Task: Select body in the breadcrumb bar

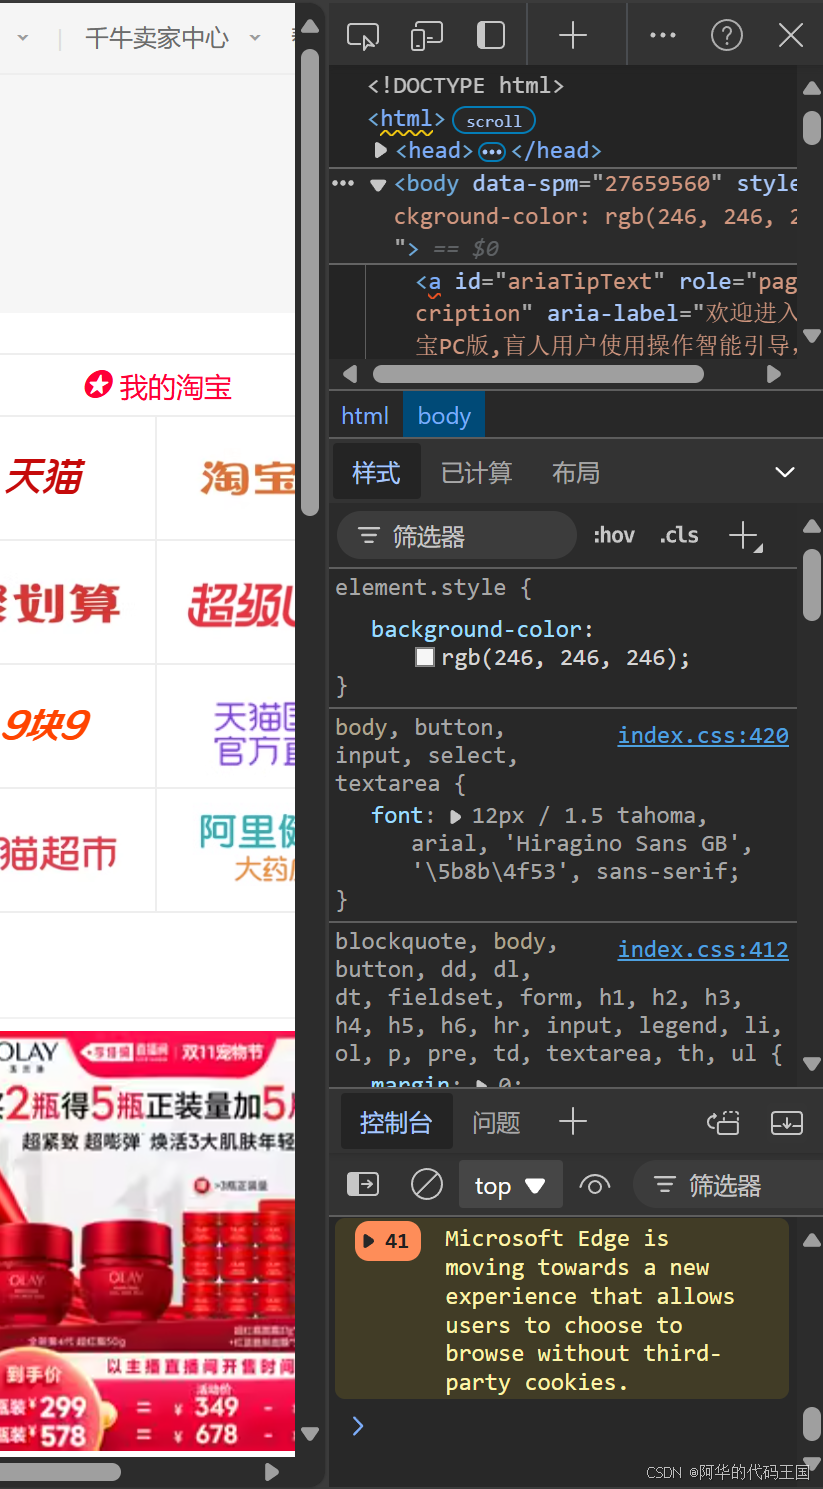Action: pos(444,416)
